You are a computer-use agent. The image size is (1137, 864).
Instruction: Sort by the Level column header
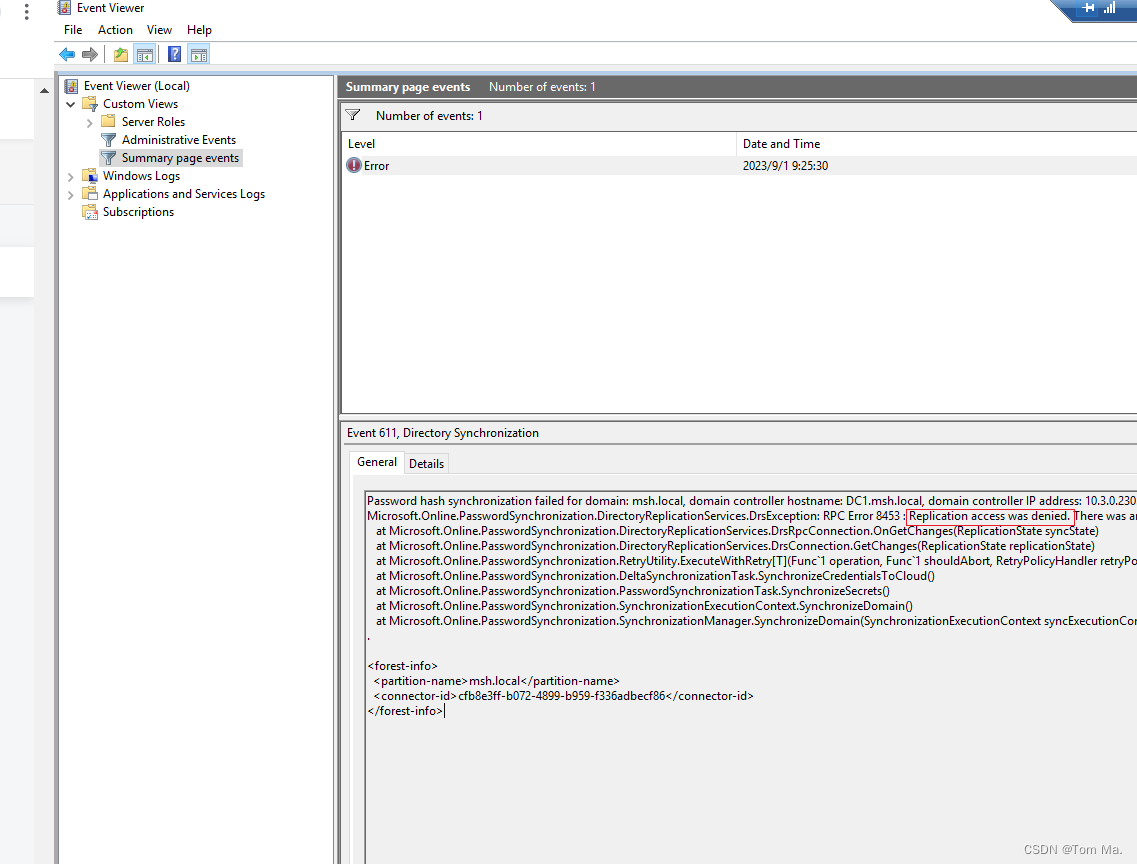click(539, 144)
